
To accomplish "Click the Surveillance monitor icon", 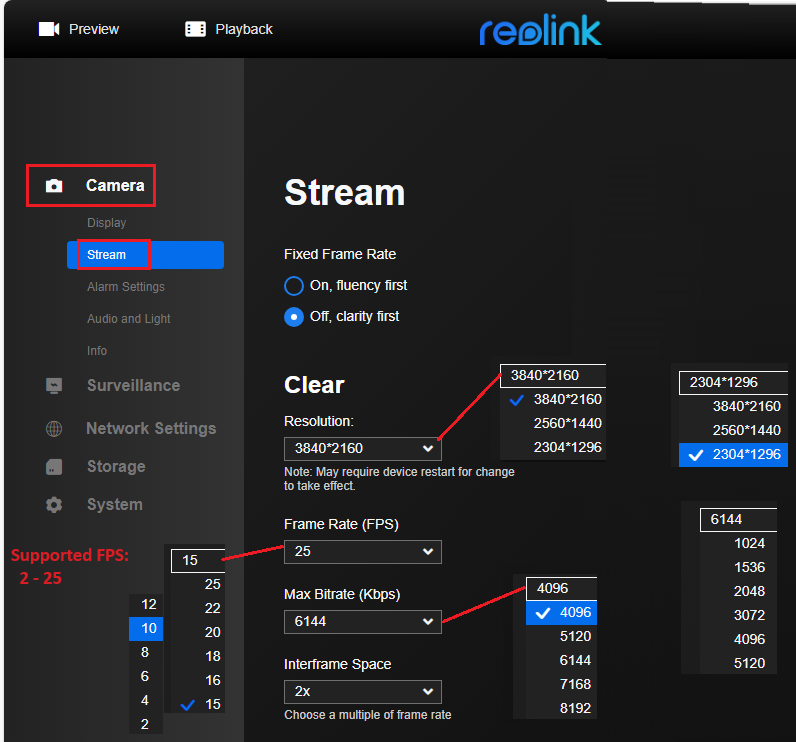I will 54,386.
